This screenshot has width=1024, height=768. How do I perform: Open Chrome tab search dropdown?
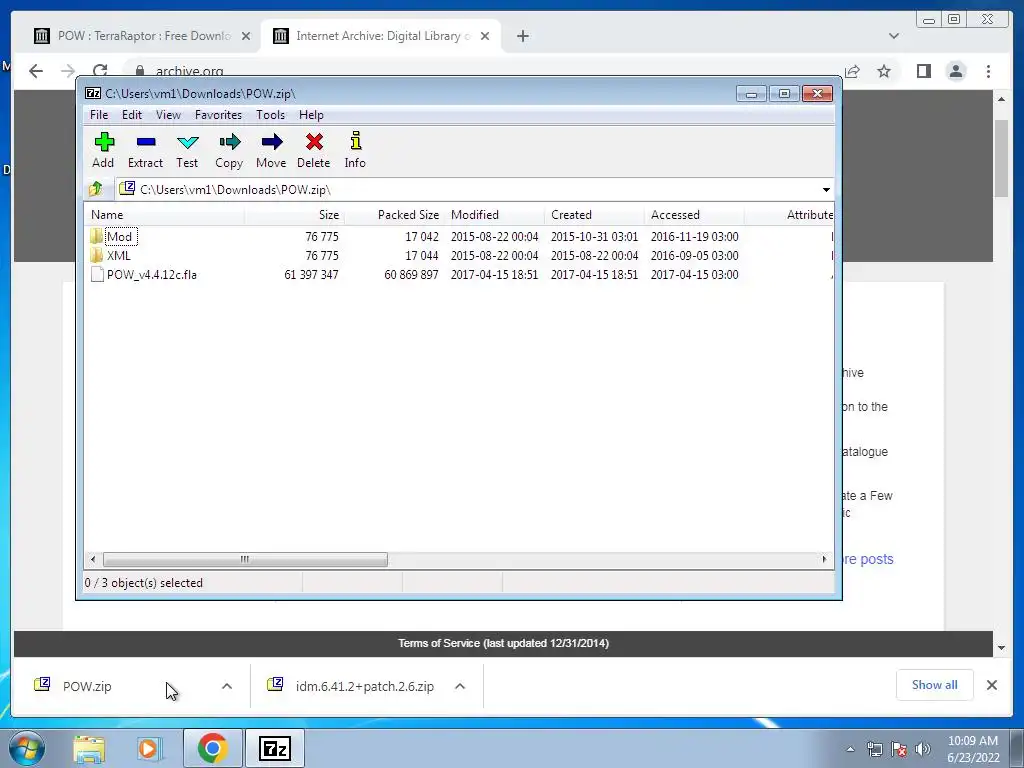(894, 36)
